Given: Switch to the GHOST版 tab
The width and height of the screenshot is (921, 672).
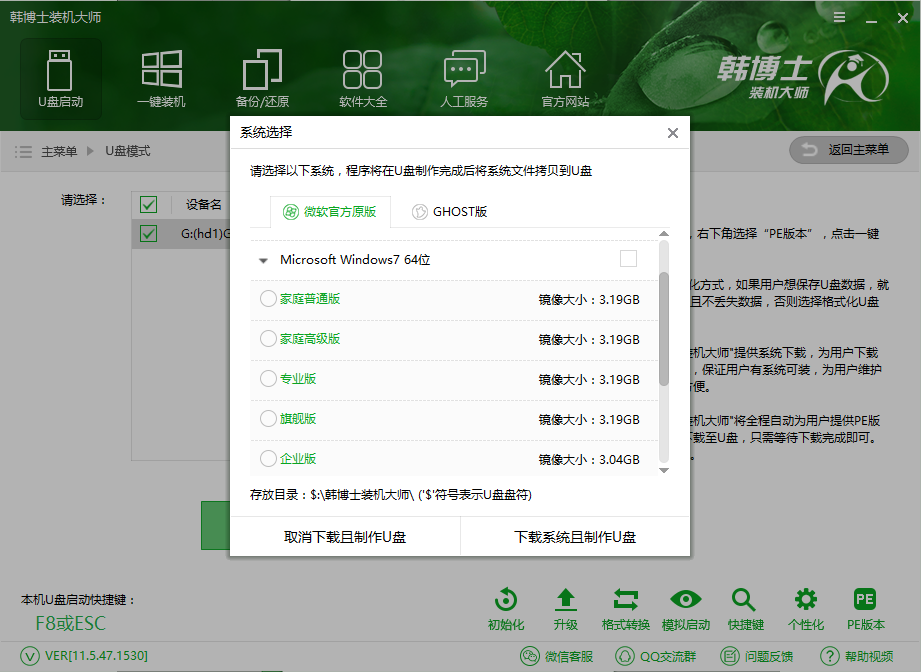Looking at the screenshot, I should point(449,211).
